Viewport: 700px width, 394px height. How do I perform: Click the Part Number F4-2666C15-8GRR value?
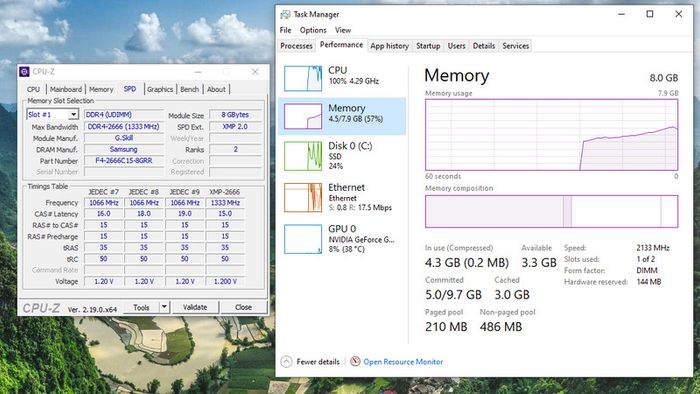tap(123, 161)
